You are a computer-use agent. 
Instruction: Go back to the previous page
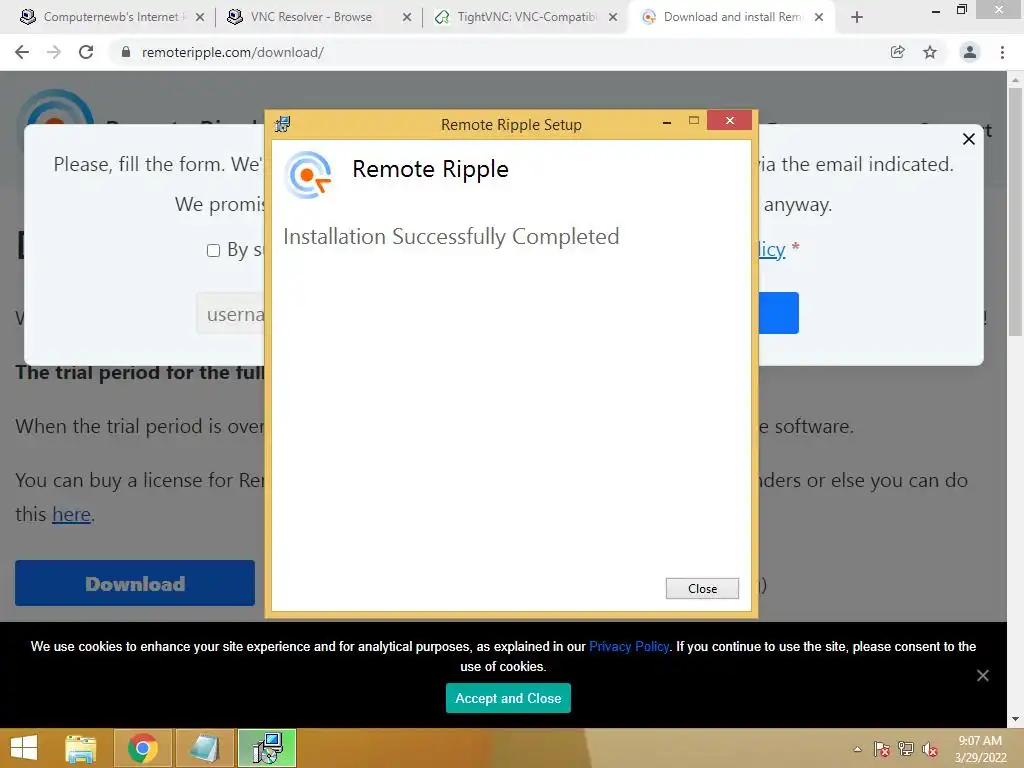click(22, 52)
